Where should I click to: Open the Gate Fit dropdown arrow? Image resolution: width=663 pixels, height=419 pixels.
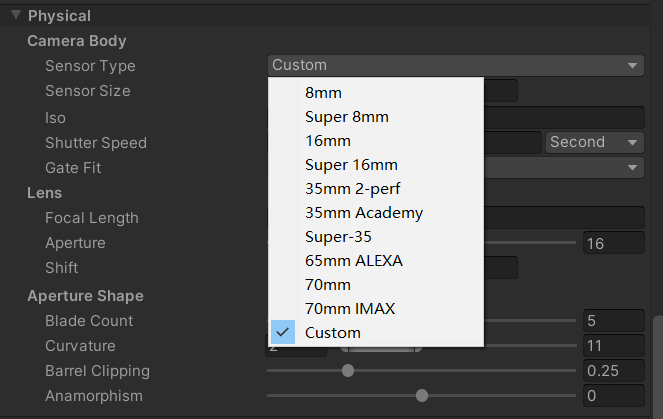tap(633, 167)
